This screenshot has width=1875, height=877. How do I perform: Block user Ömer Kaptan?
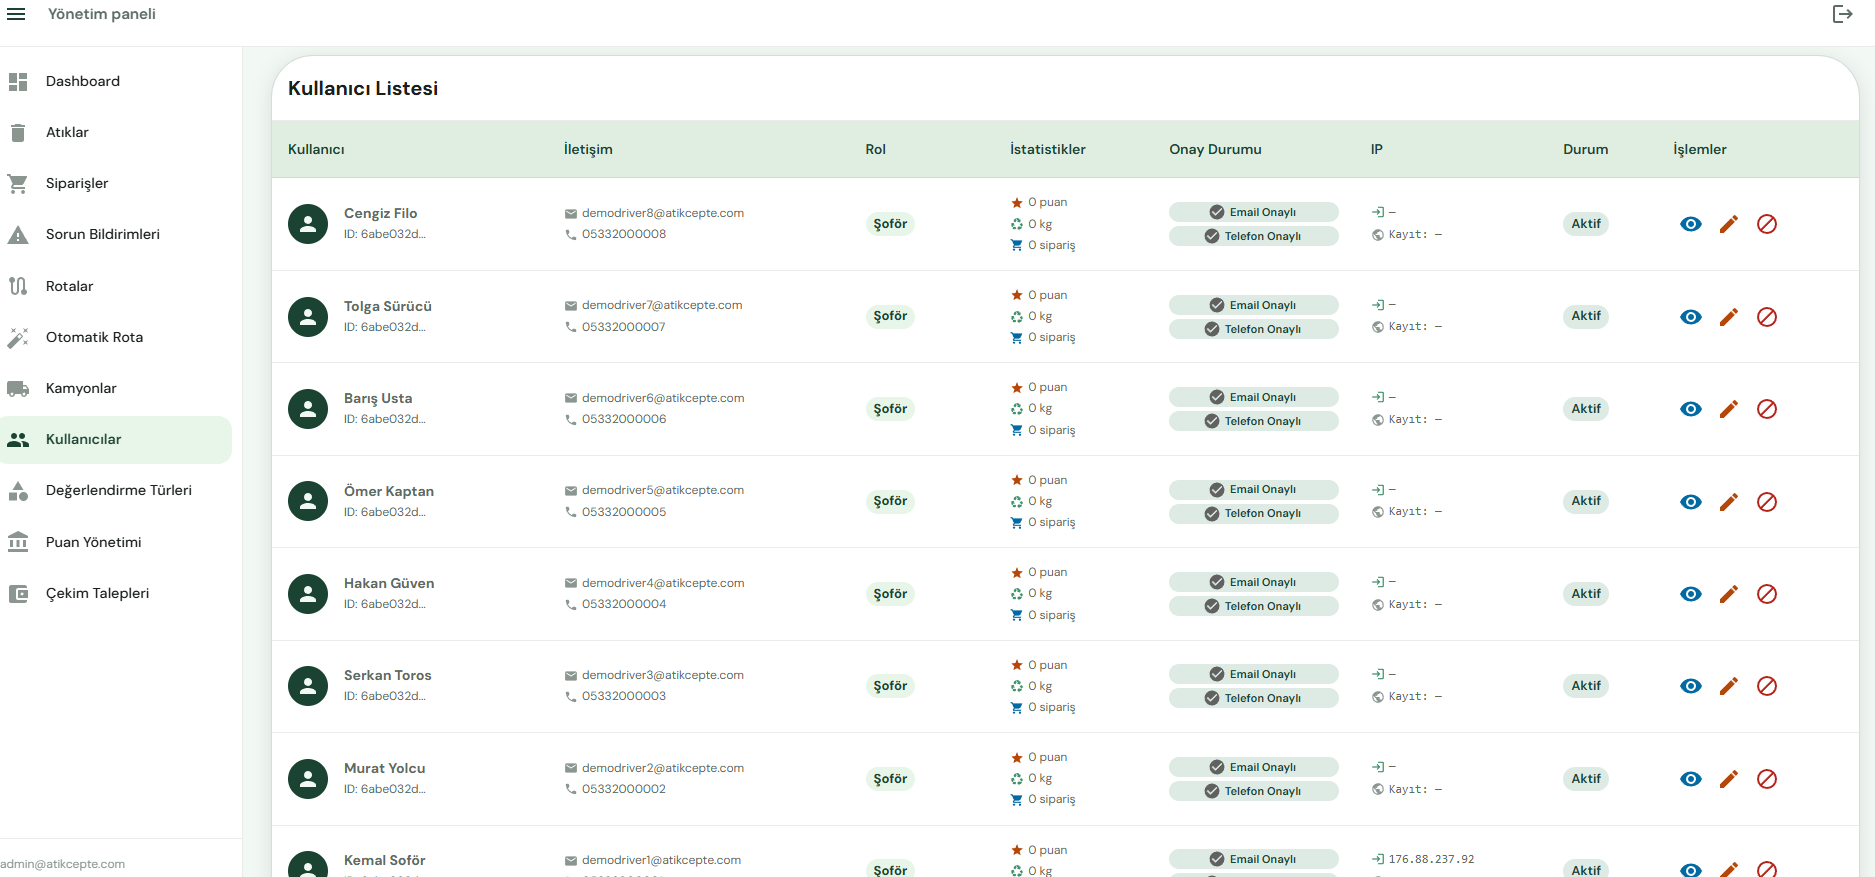(x=1767, y=502)
